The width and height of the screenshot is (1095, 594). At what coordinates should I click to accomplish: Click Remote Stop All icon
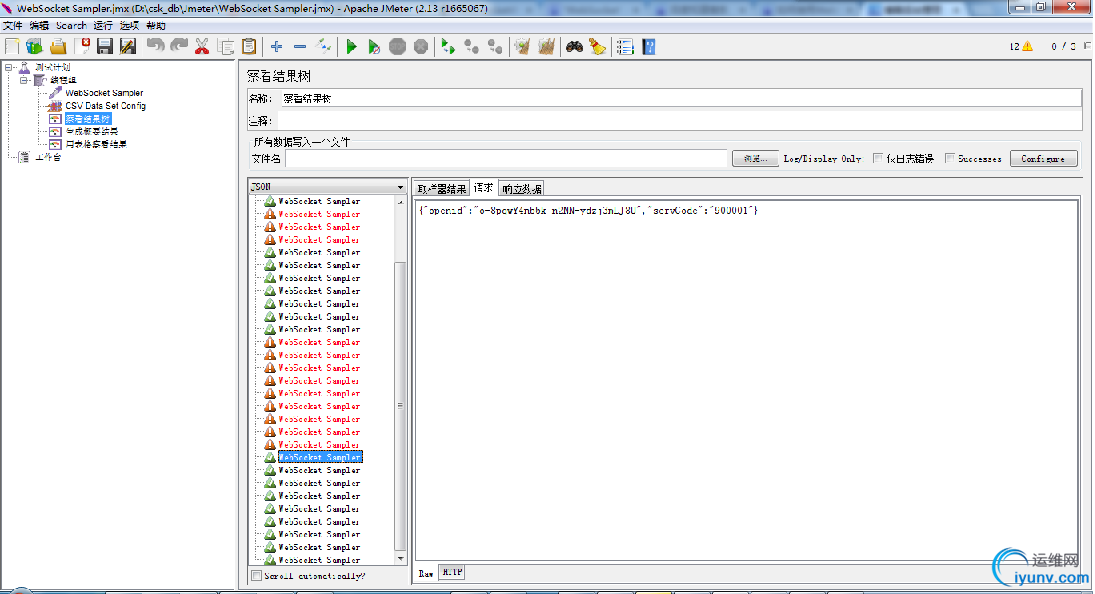[472, 47]
